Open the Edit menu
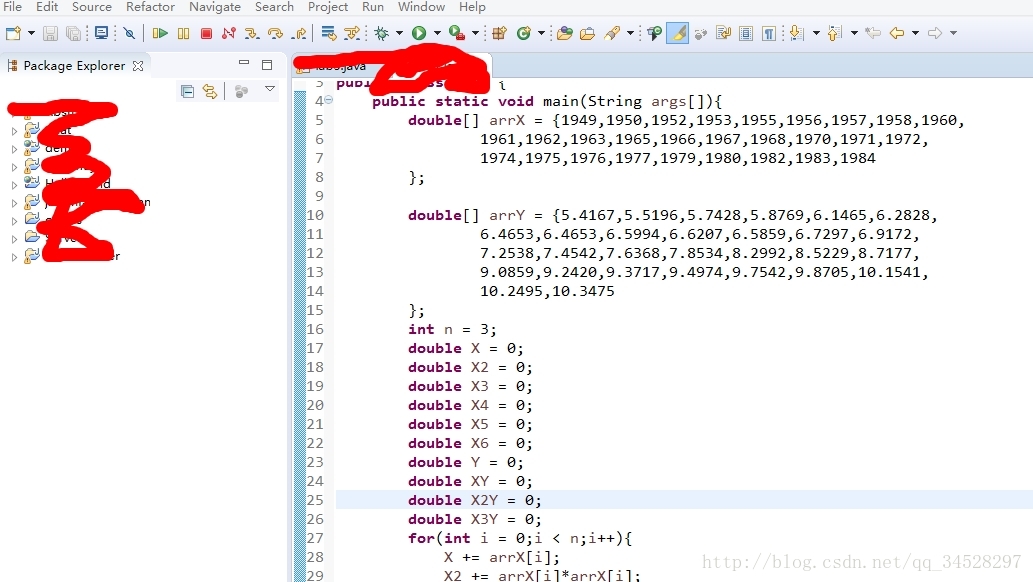Image resolution: width=1033 pixels, height=582 pixels. tap(47, 7)
